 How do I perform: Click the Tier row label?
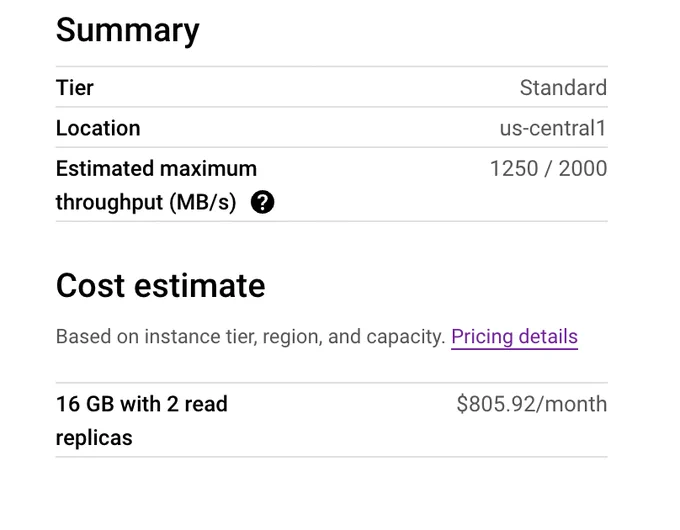pyautogui.click(x=75, y=88)
